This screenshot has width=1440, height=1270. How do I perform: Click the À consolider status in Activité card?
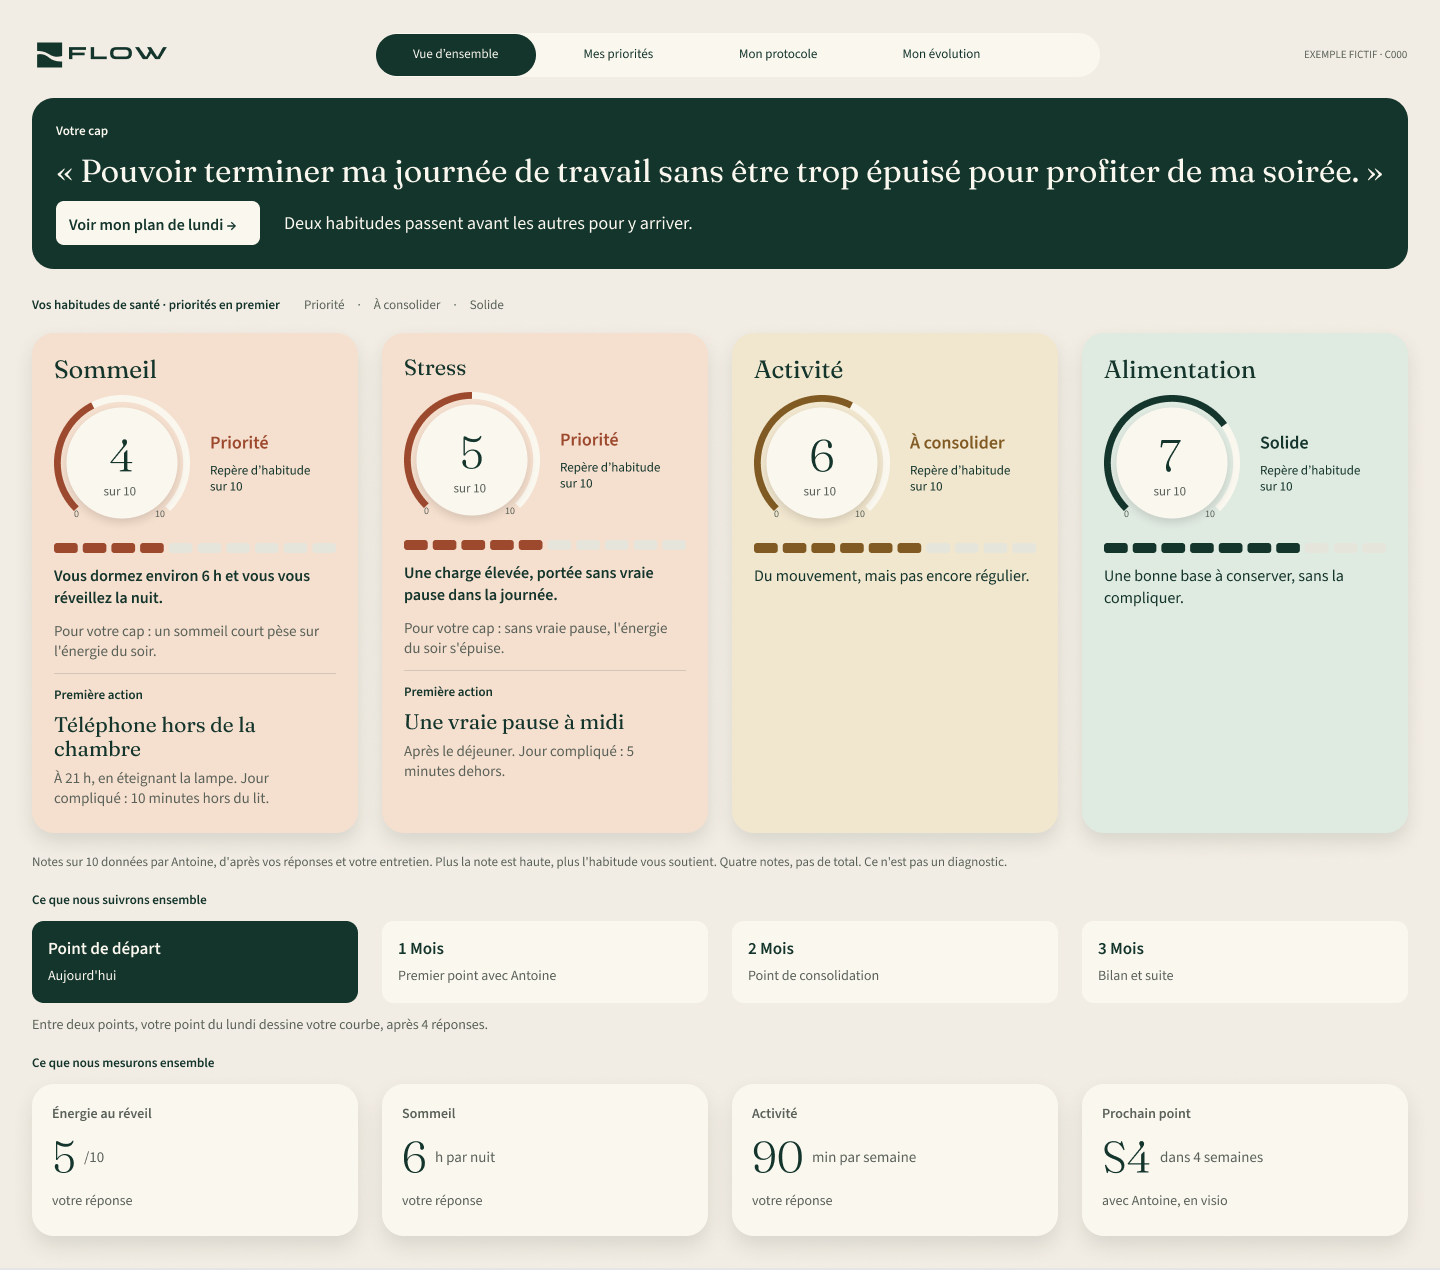tap(957, 443)
